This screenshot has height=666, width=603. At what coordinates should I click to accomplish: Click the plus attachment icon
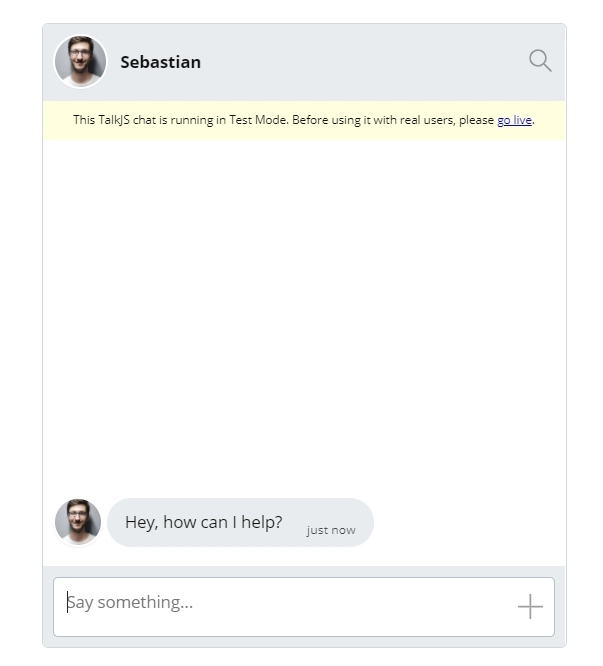pos(530,606)
